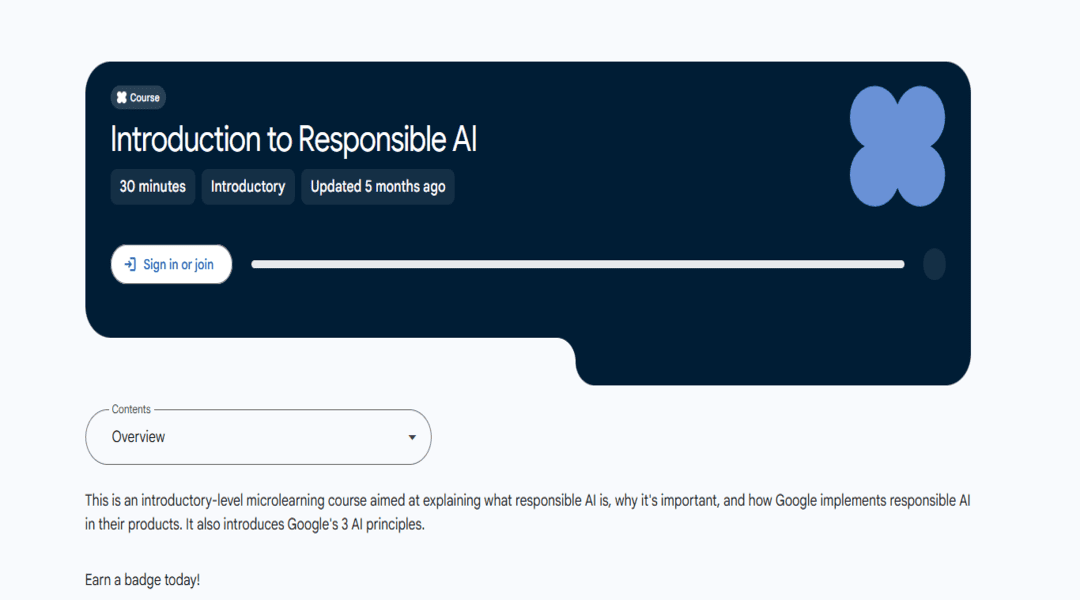Click the Contents dropdown arrow
Screen dimensions: 1080x600
click(x=412, y=438)
